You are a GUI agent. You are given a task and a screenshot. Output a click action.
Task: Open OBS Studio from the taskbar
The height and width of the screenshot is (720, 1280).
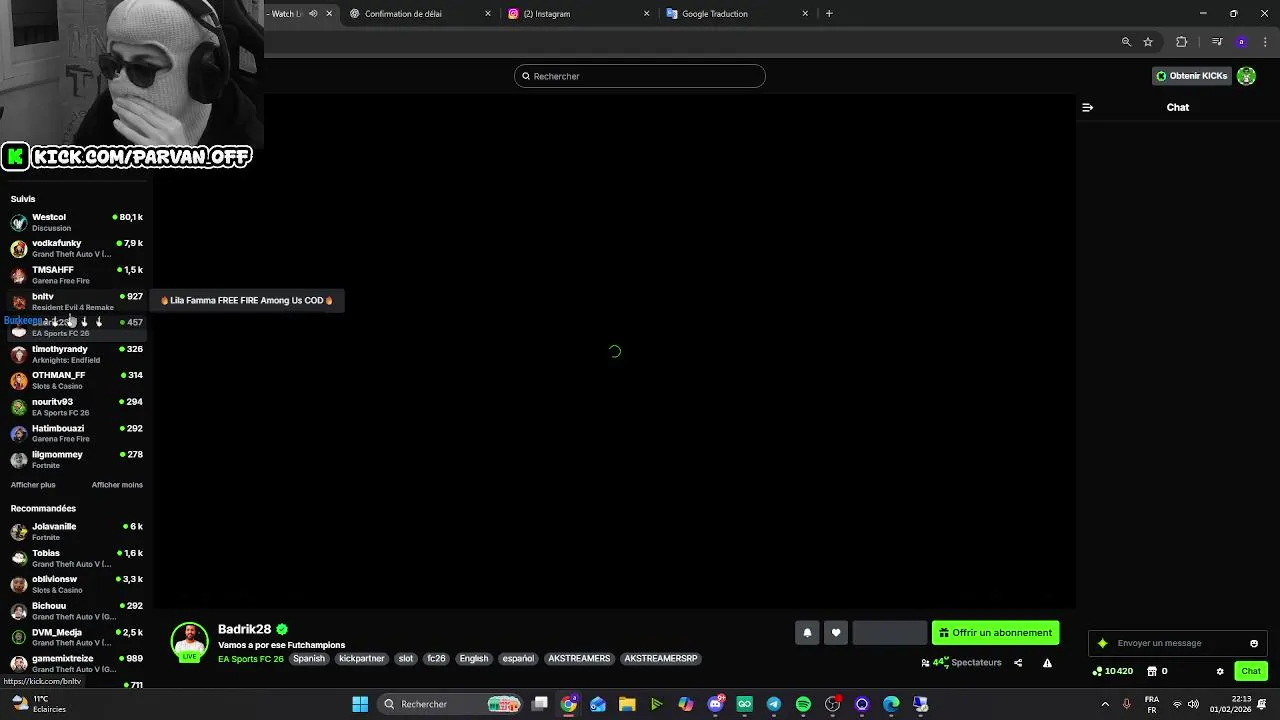tap(832, 704)
